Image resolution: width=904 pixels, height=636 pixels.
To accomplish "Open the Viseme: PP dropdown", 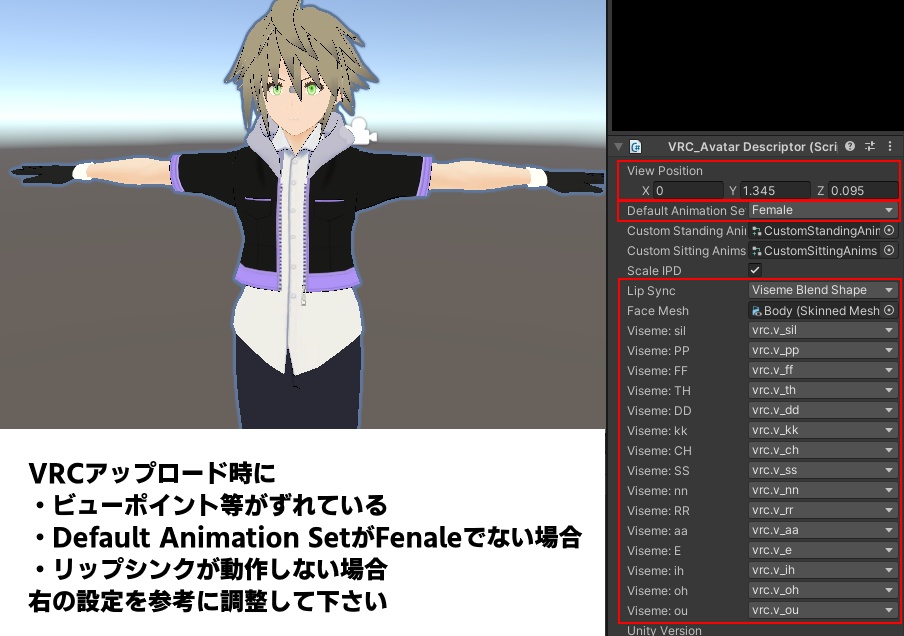I will click(x=822, y=350).
